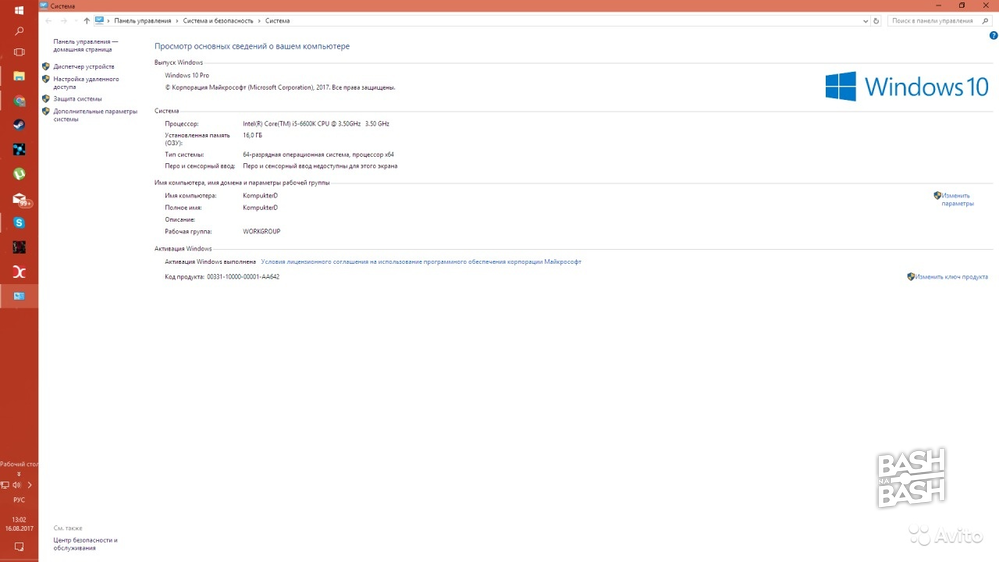Viewport: 999px width, 562px height.
Task: Go back with the back arrow
Action: tap(49, 21)
